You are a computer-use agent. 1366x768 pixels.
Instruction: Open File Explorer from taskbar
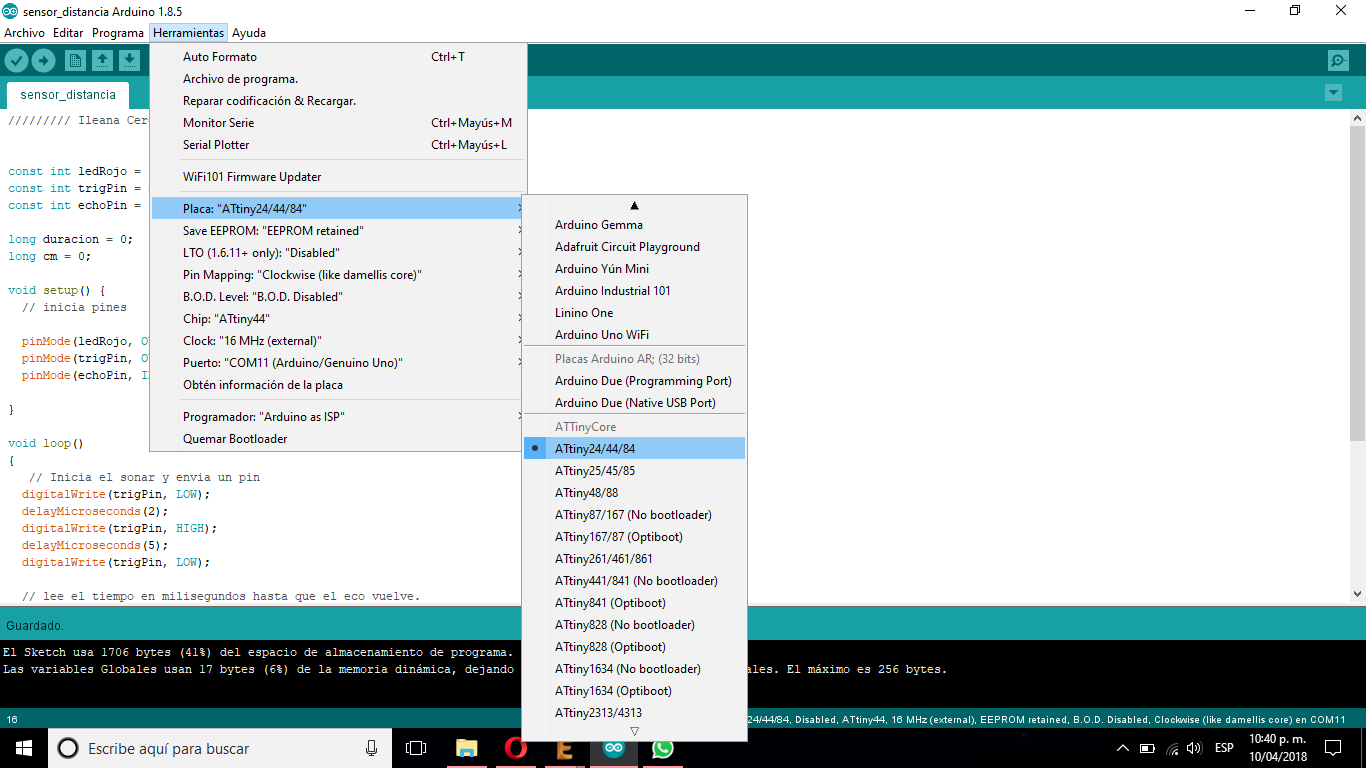466,748
